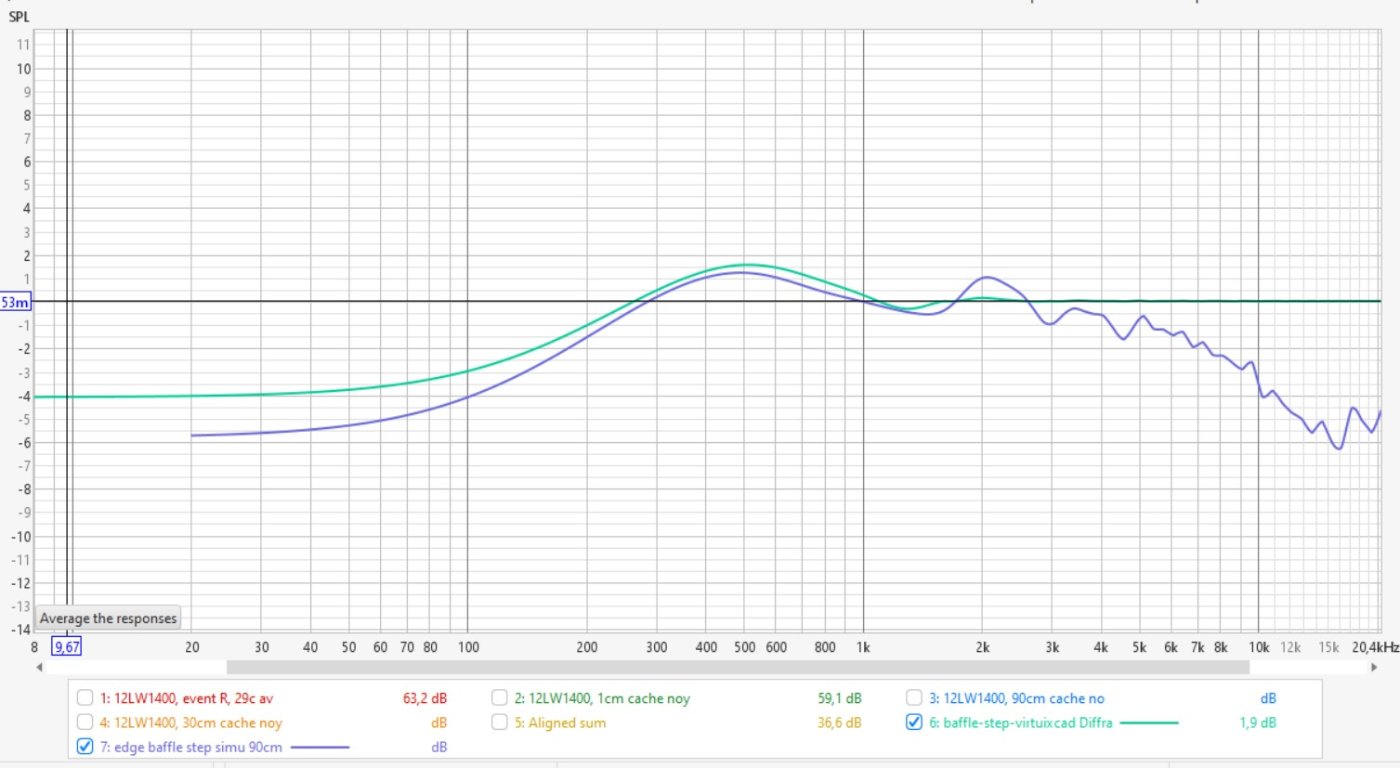Click the SPL axis label
The height and width of the screenshot is (768, 1400).
tap(20, 17)
